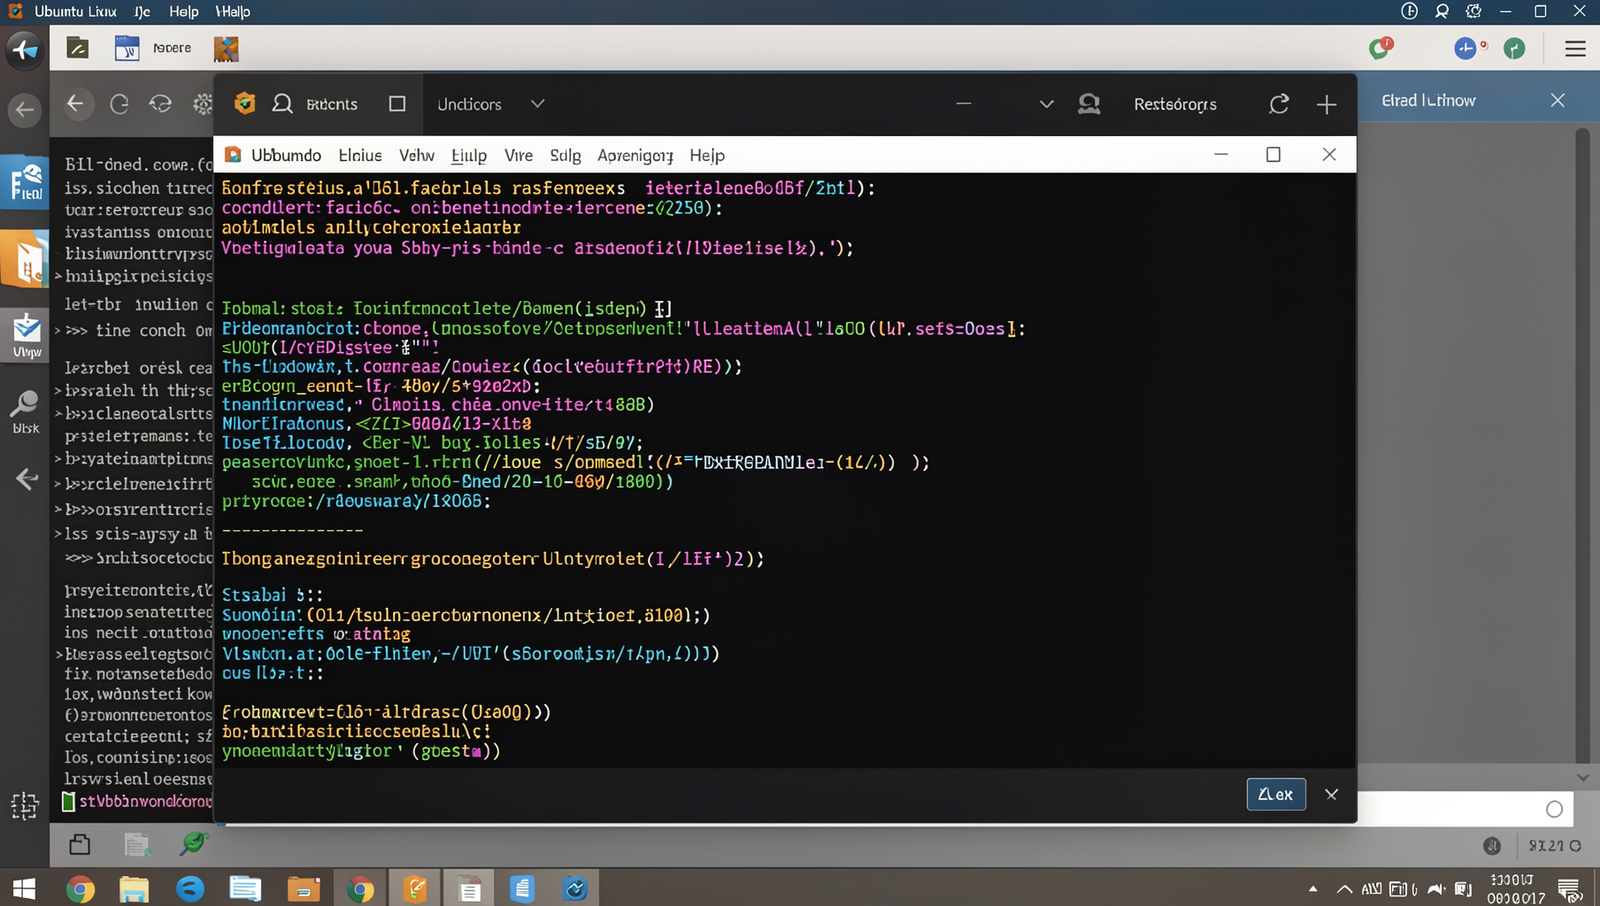Click the 'Ubuntu Linux' label in the top bar
The height and width of the screenshot is (906, 1600).
[75, 11]
